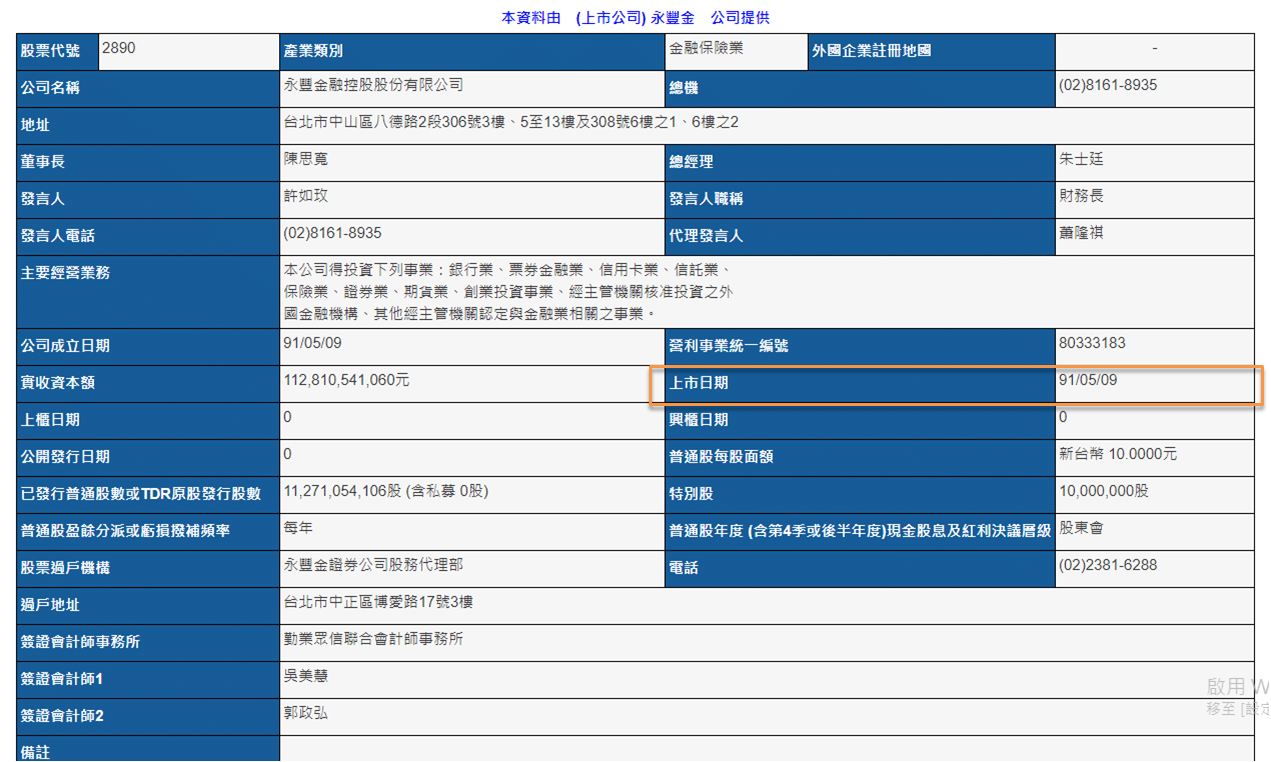Click the spokesperson title 財務長
Viewport: 1271px width, 762px height.
1081,196
